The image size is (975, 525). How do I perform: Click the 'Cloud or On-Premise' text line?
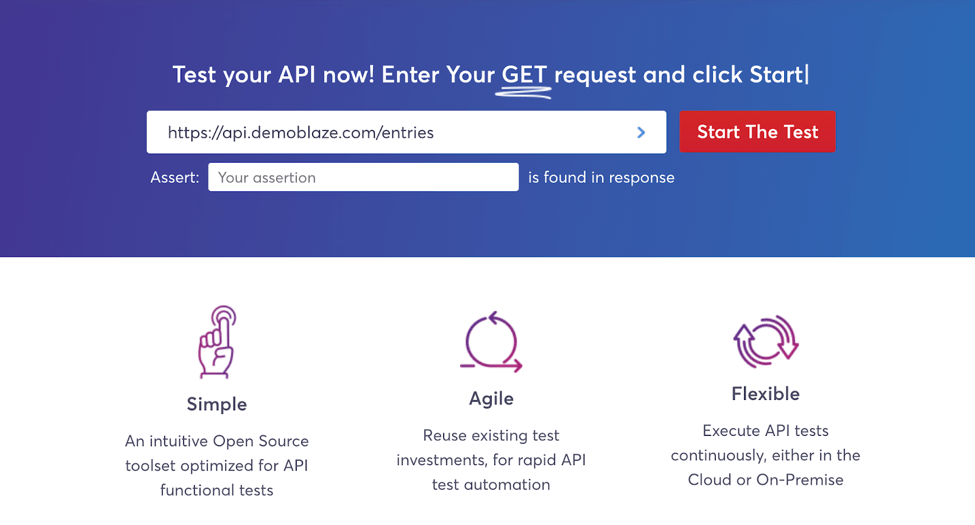[765, 480]
